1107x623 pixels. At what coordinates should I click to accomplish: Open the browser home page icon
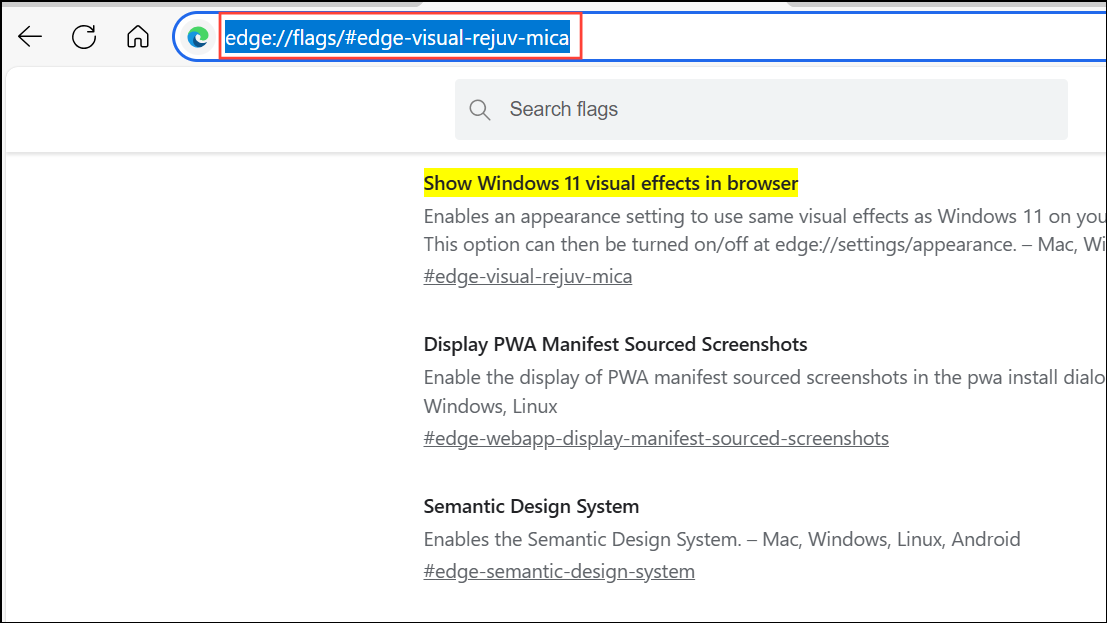[x=138, y=36]
